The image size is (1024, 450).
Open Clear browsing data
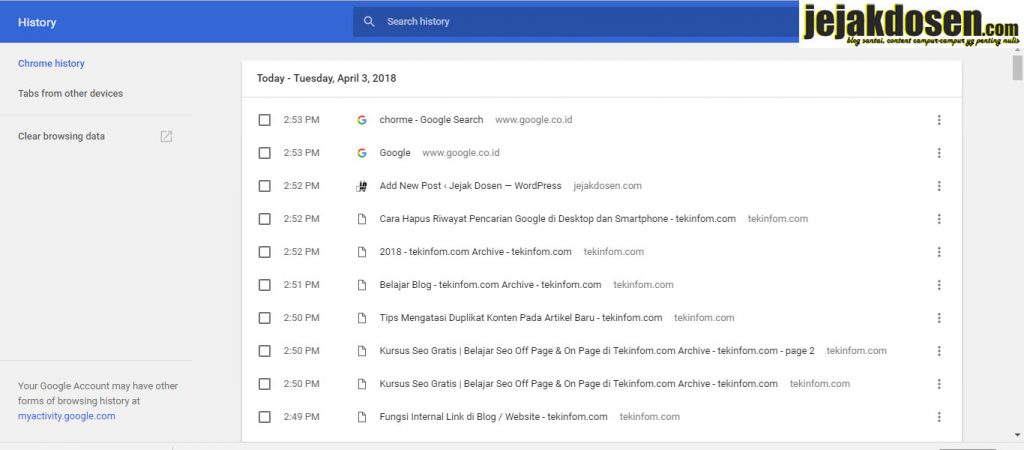tap(61, 137)
